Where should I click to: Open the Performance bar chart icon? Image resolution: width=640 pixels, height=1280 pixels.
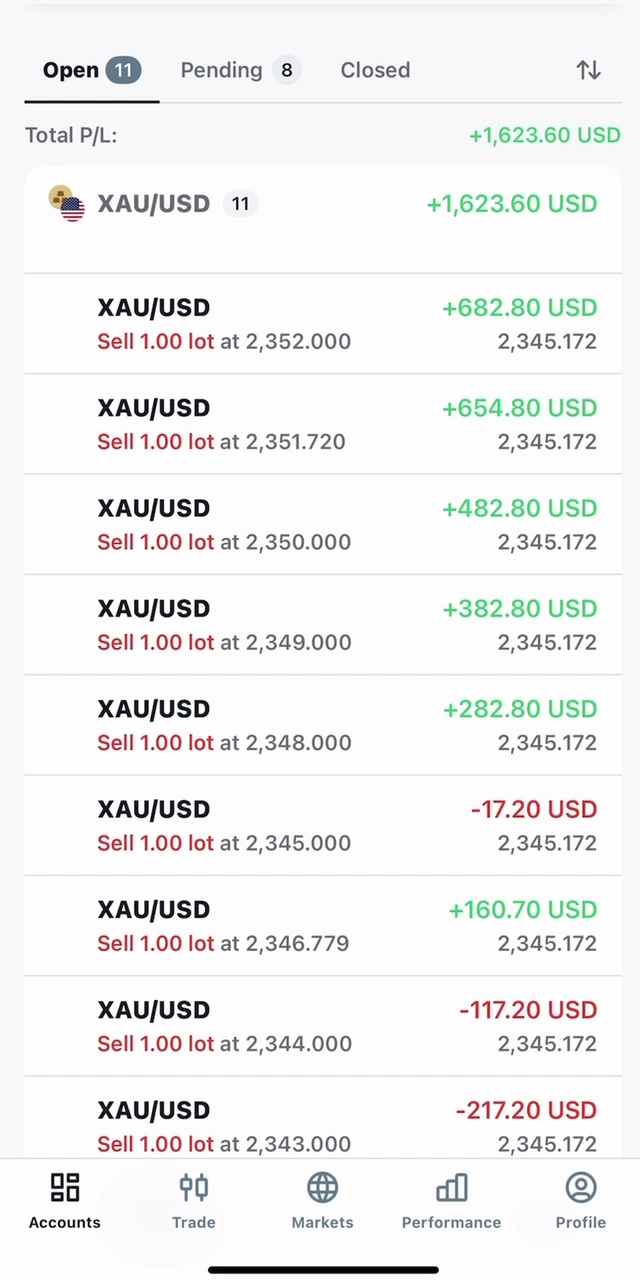(x=451, y=1188)
